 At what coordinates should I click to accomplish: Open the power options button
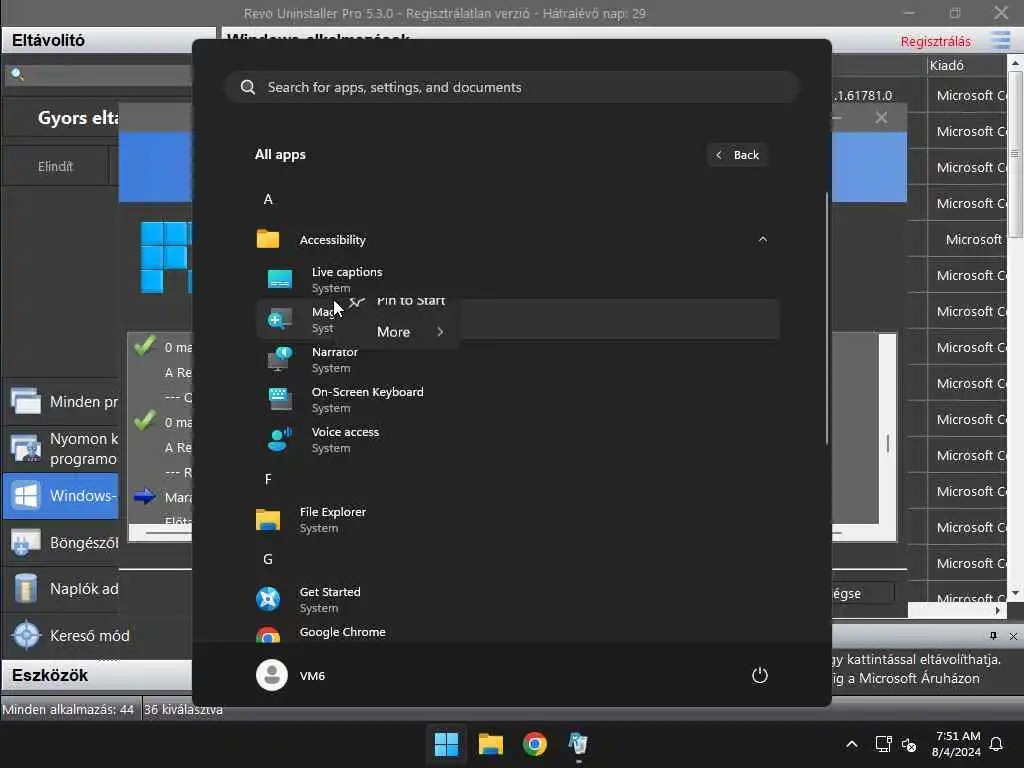(x=760, y=675)
